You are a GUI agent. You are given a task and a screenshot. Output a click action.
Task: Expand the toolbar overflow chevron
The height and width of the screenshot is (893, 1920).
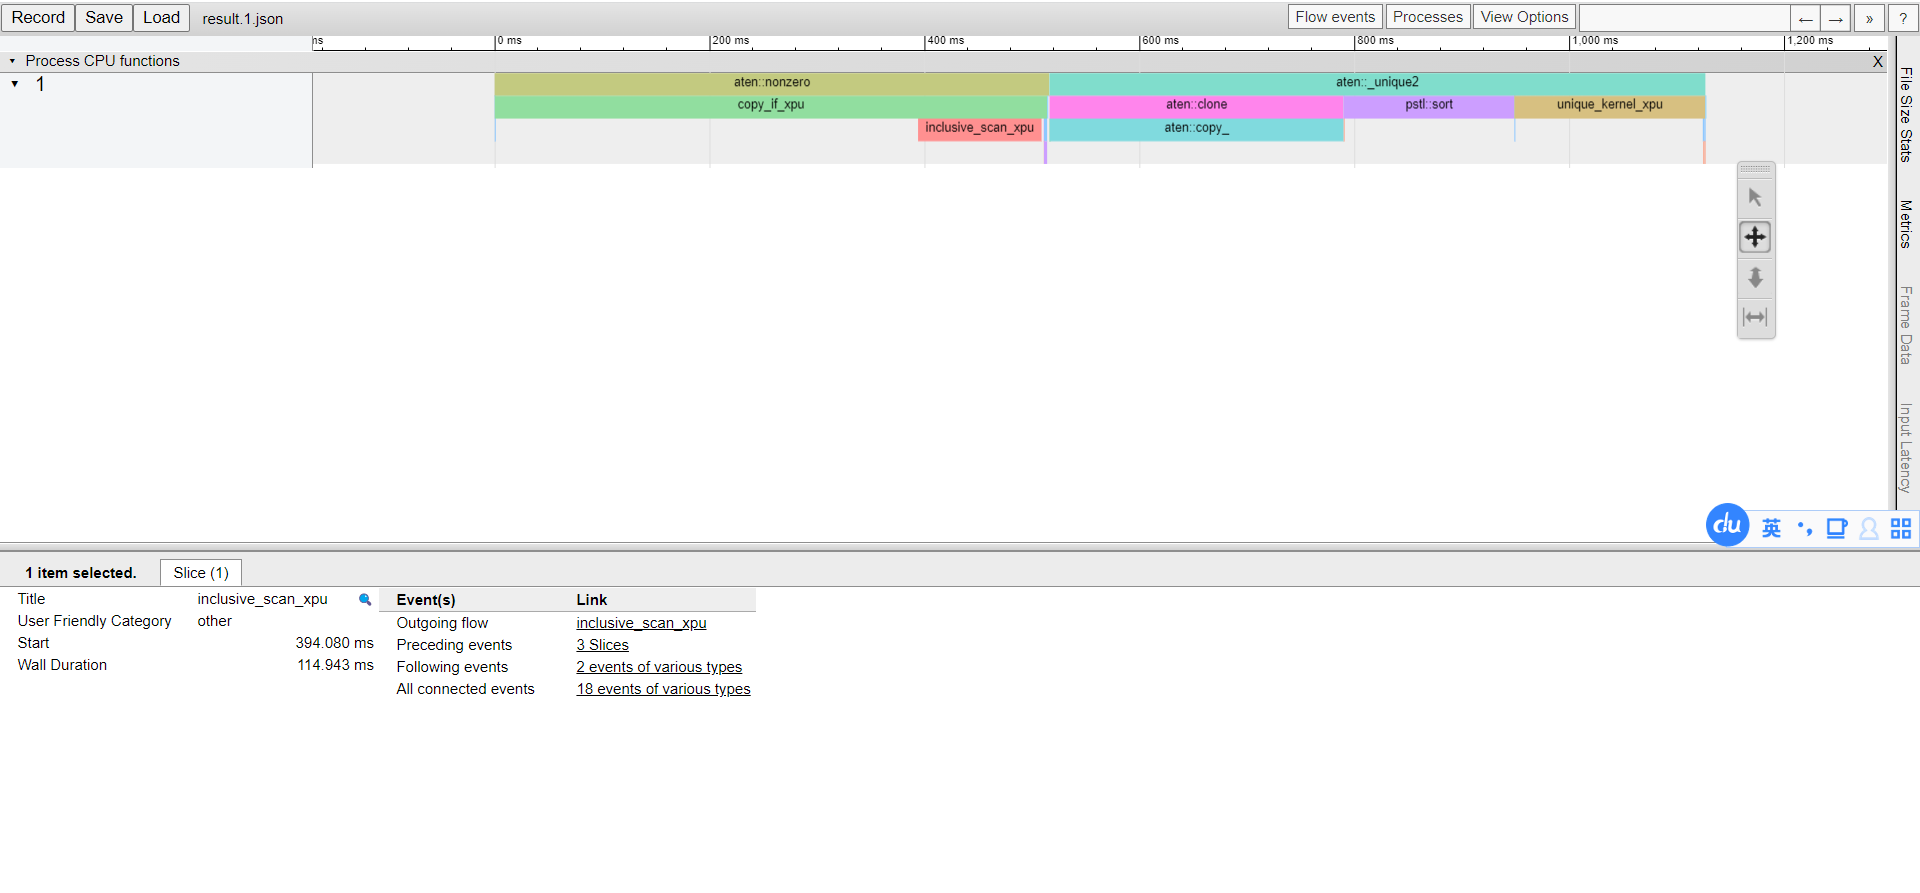(x=1869, y=18)
